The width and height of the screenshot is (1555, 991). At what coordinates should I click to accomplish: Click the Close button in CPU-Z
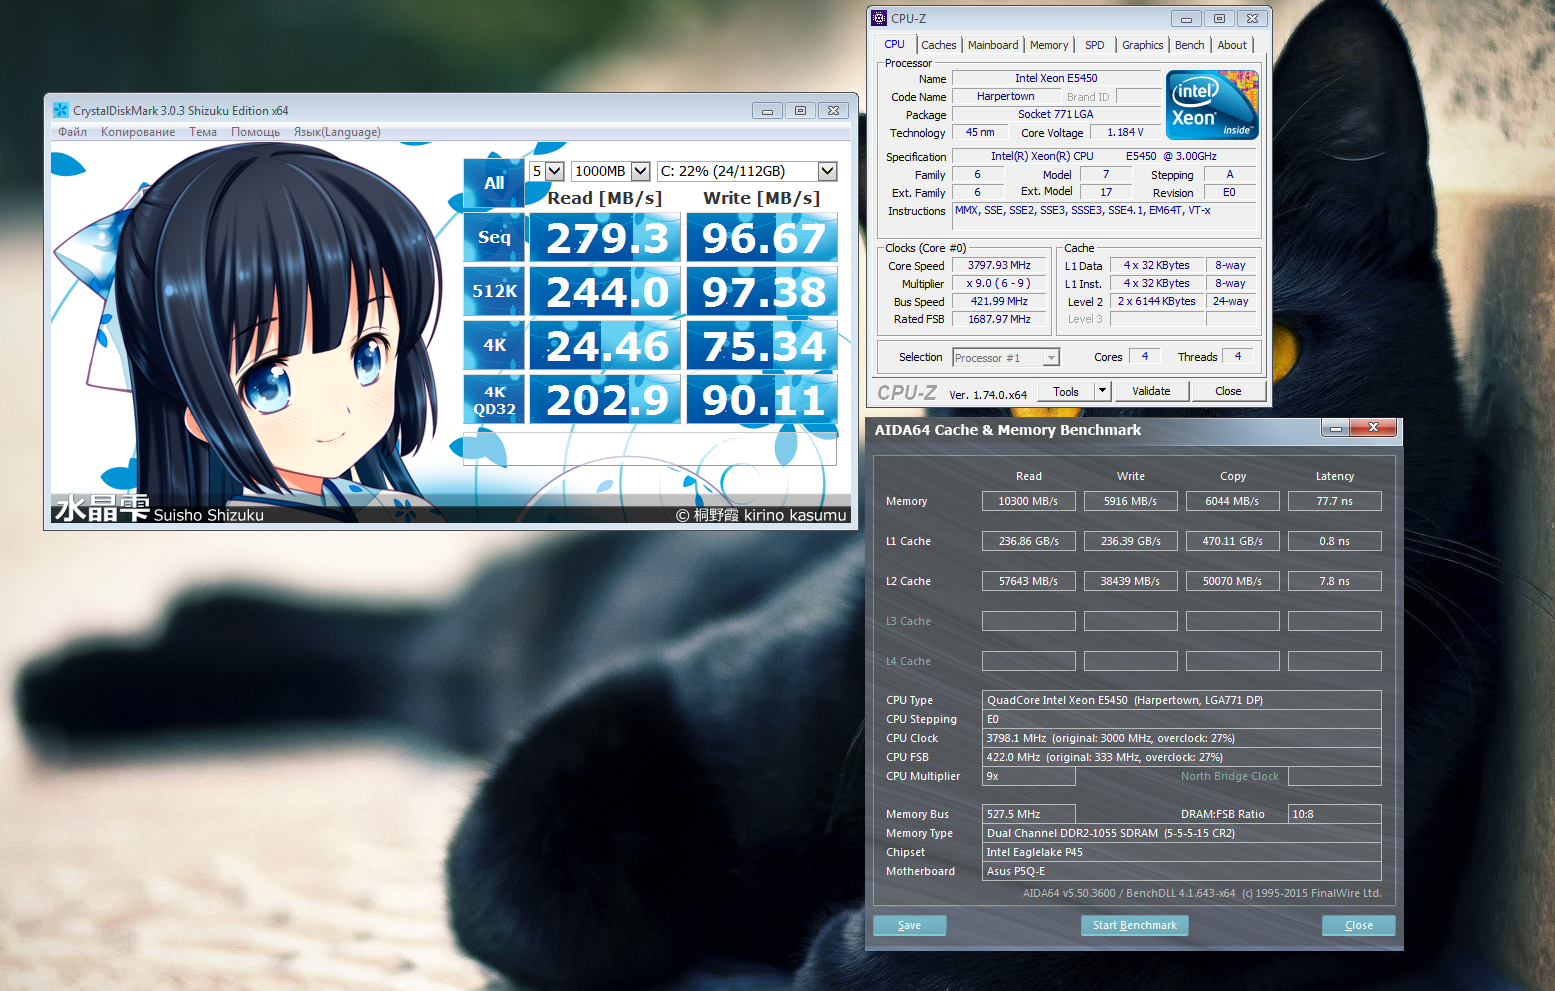point(1228,391)
